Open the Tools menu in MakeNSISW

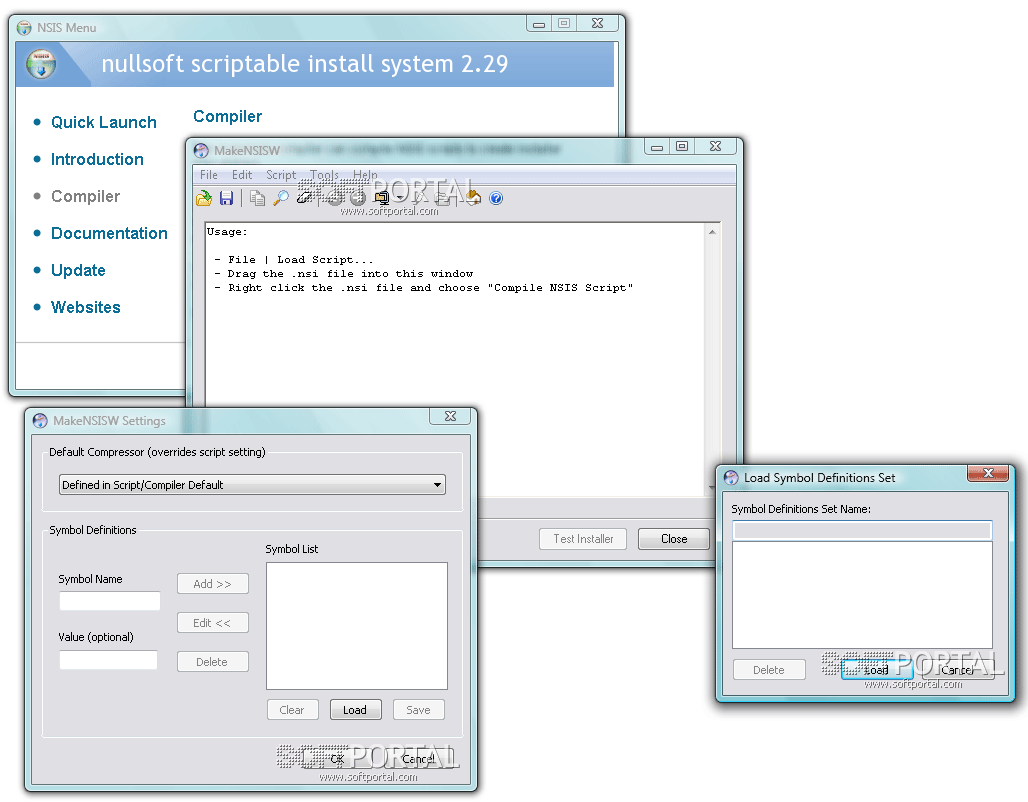[324, 174]
